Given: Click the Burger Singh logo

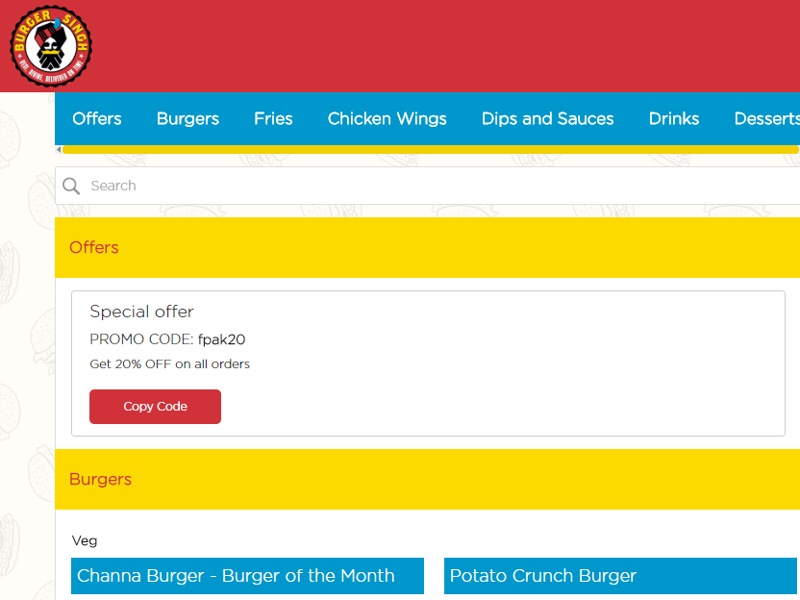Looking at the screenshot, I should tap(51, 46).
